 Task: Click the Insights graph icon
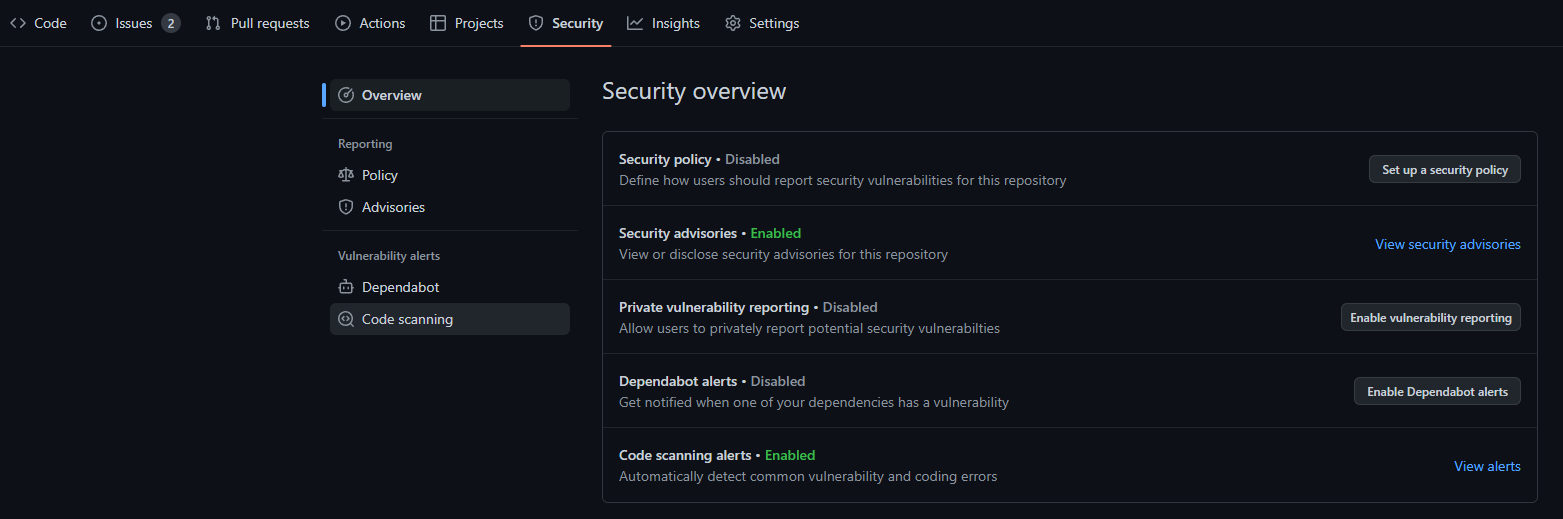pos(635,23)
